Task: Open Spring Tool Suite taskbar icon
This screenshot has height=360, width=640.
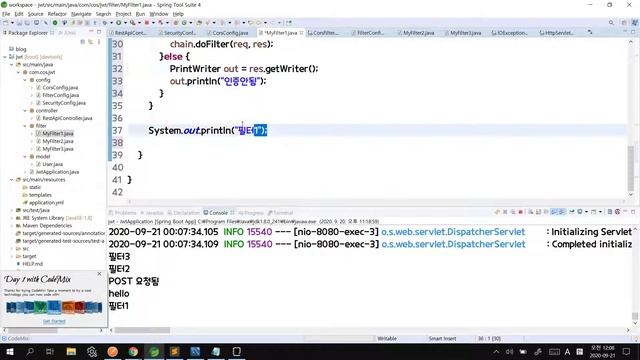Action: [154, 351]
